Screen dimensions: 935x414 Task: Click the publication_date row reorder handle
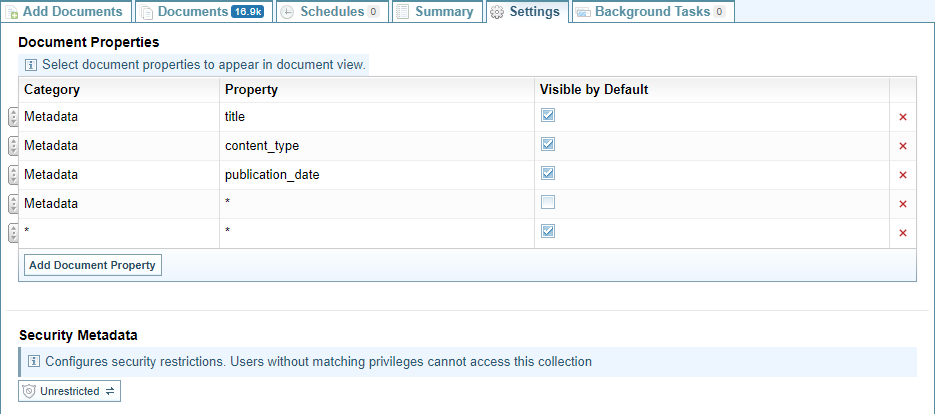[12, 175]
